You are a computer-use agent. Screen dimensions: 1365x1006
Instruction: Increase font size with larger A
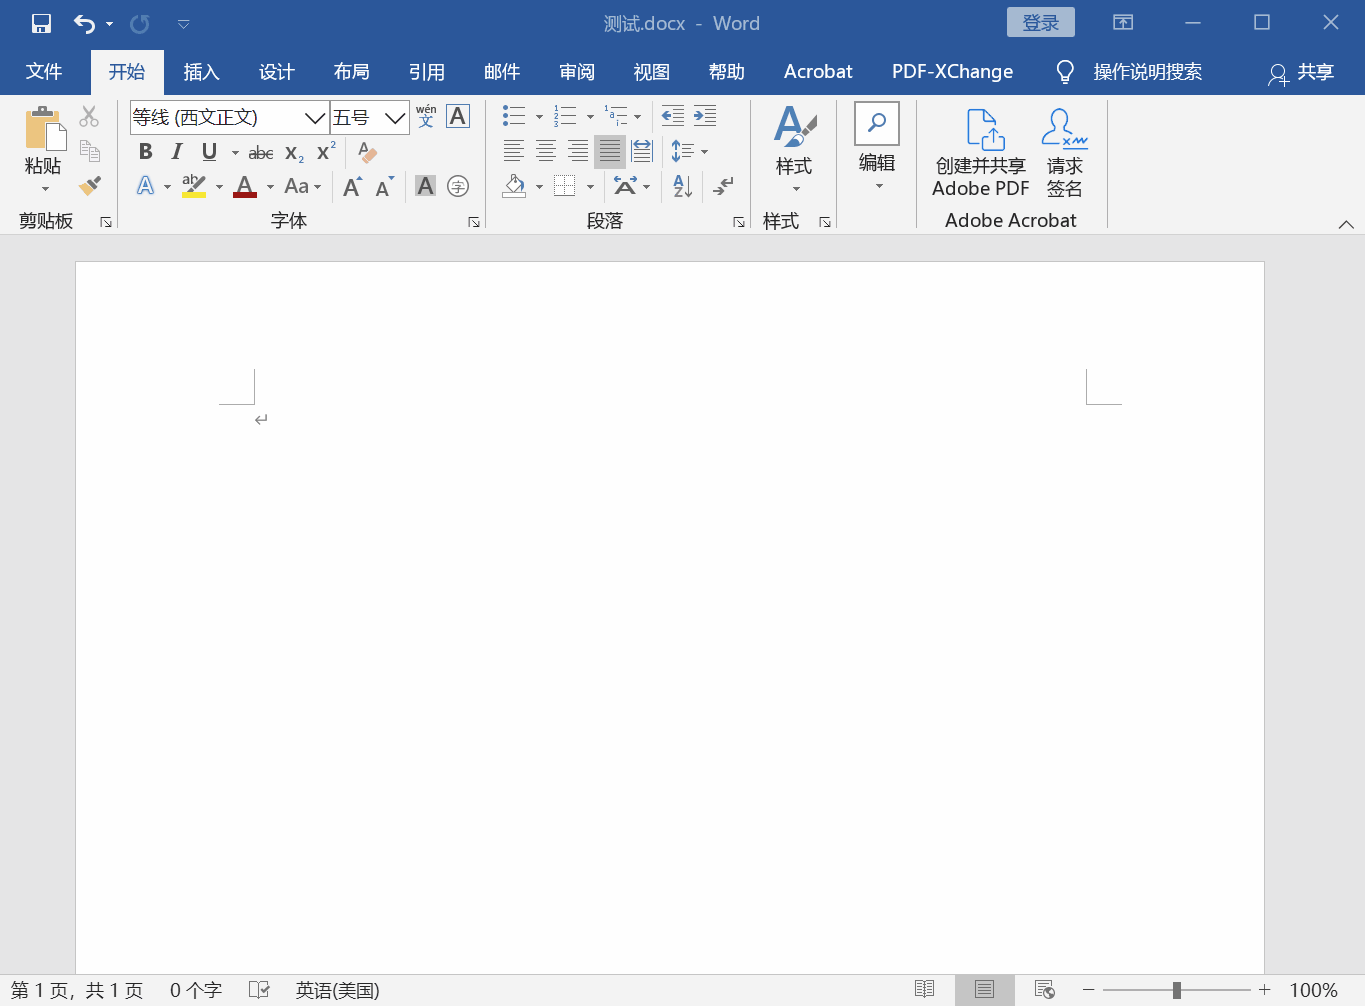[x=352, y=186]
